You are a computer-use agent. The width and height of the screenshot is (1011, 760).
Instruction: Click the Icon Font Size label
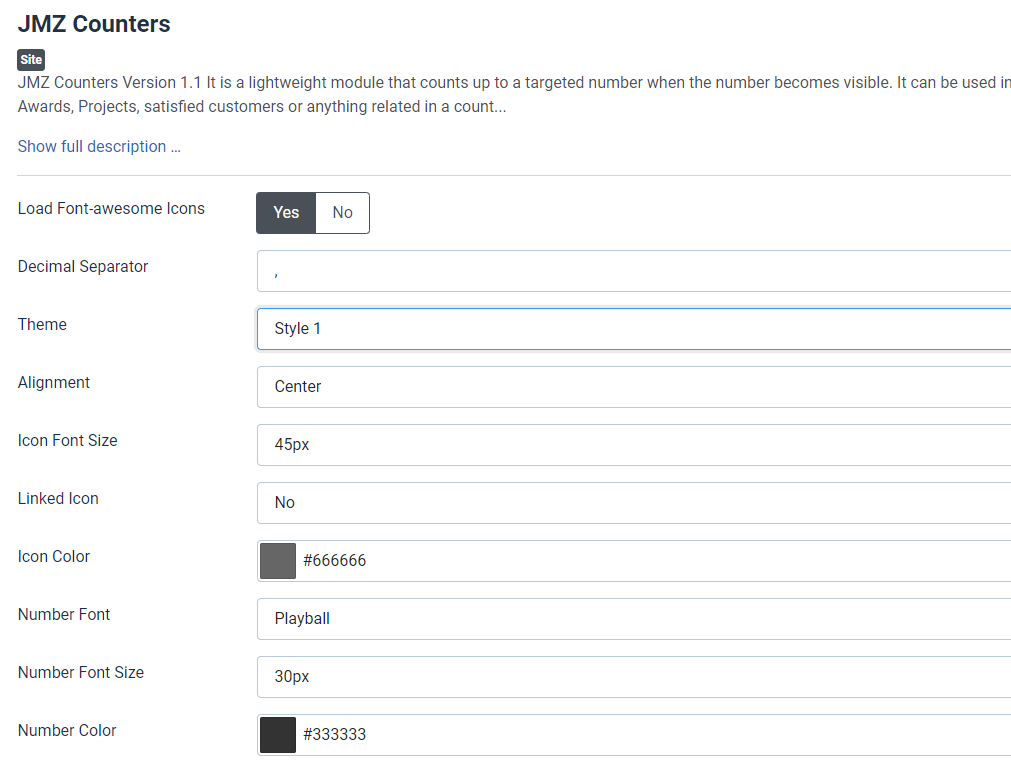click(x=67, y=440)
